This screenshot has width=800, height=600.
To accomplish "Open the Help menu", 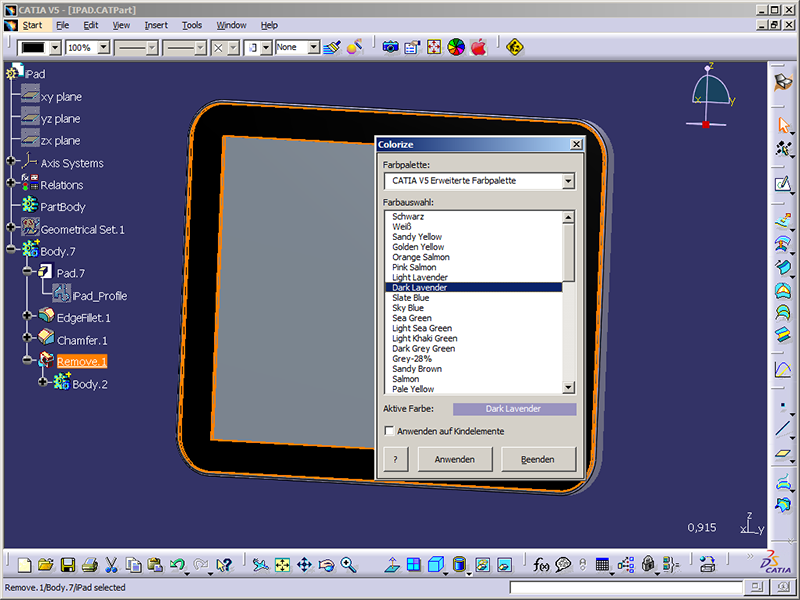I will point(269,25).
